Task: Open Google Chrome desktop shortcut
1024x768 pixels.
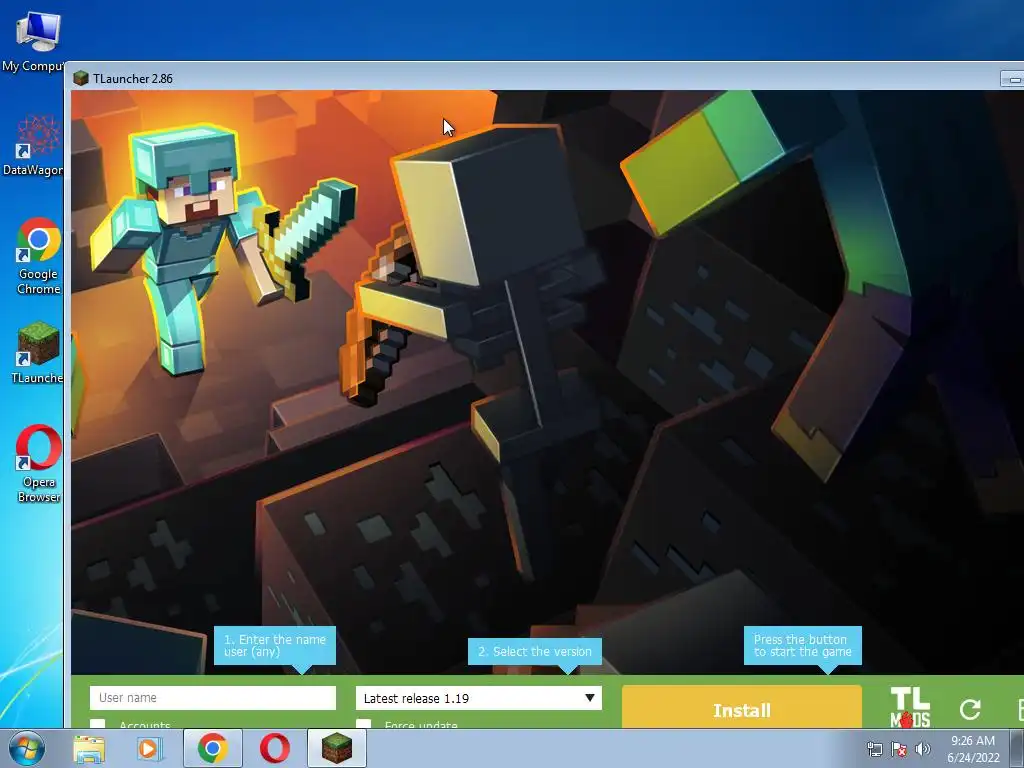Action: coord(38,256)
